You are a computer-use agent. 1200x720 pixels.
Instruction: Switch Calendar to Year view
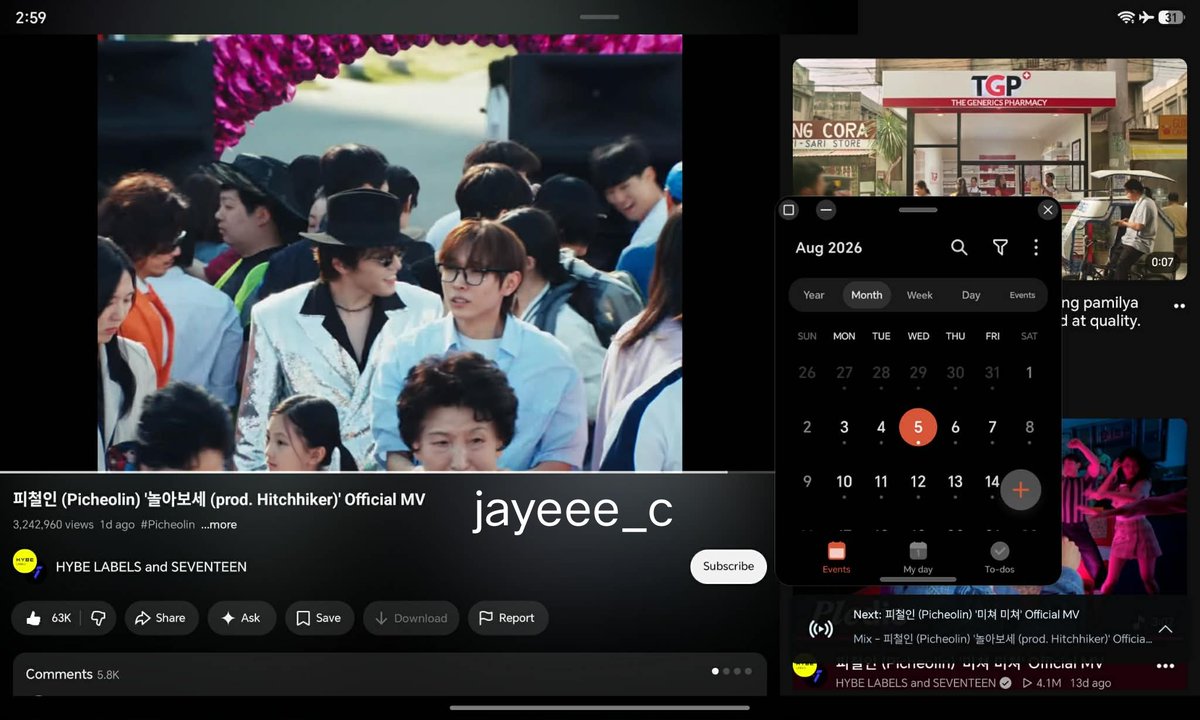point(814,295)
